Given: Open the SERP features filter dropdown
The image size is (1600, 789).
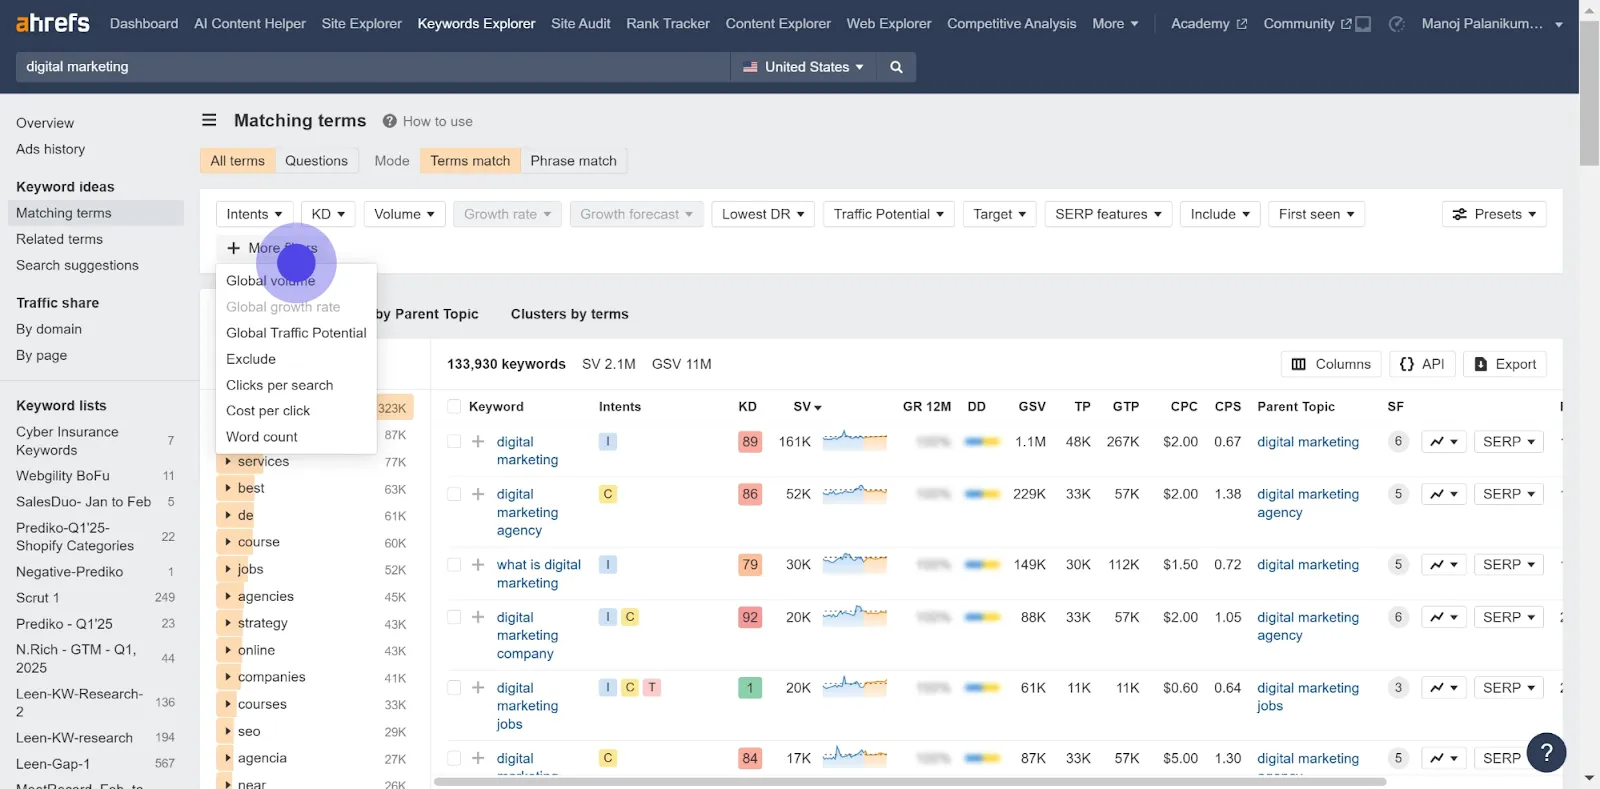Looking at the screenshot, I should [x=1108, y=214].
